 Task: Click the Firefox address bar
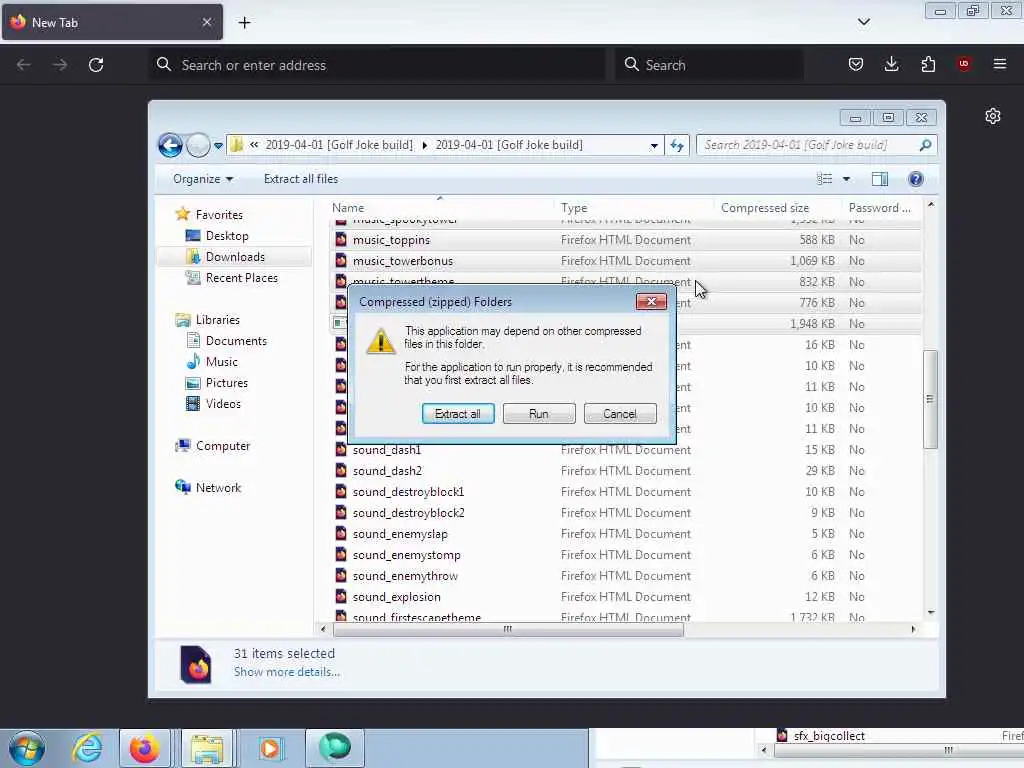(377, 65)
